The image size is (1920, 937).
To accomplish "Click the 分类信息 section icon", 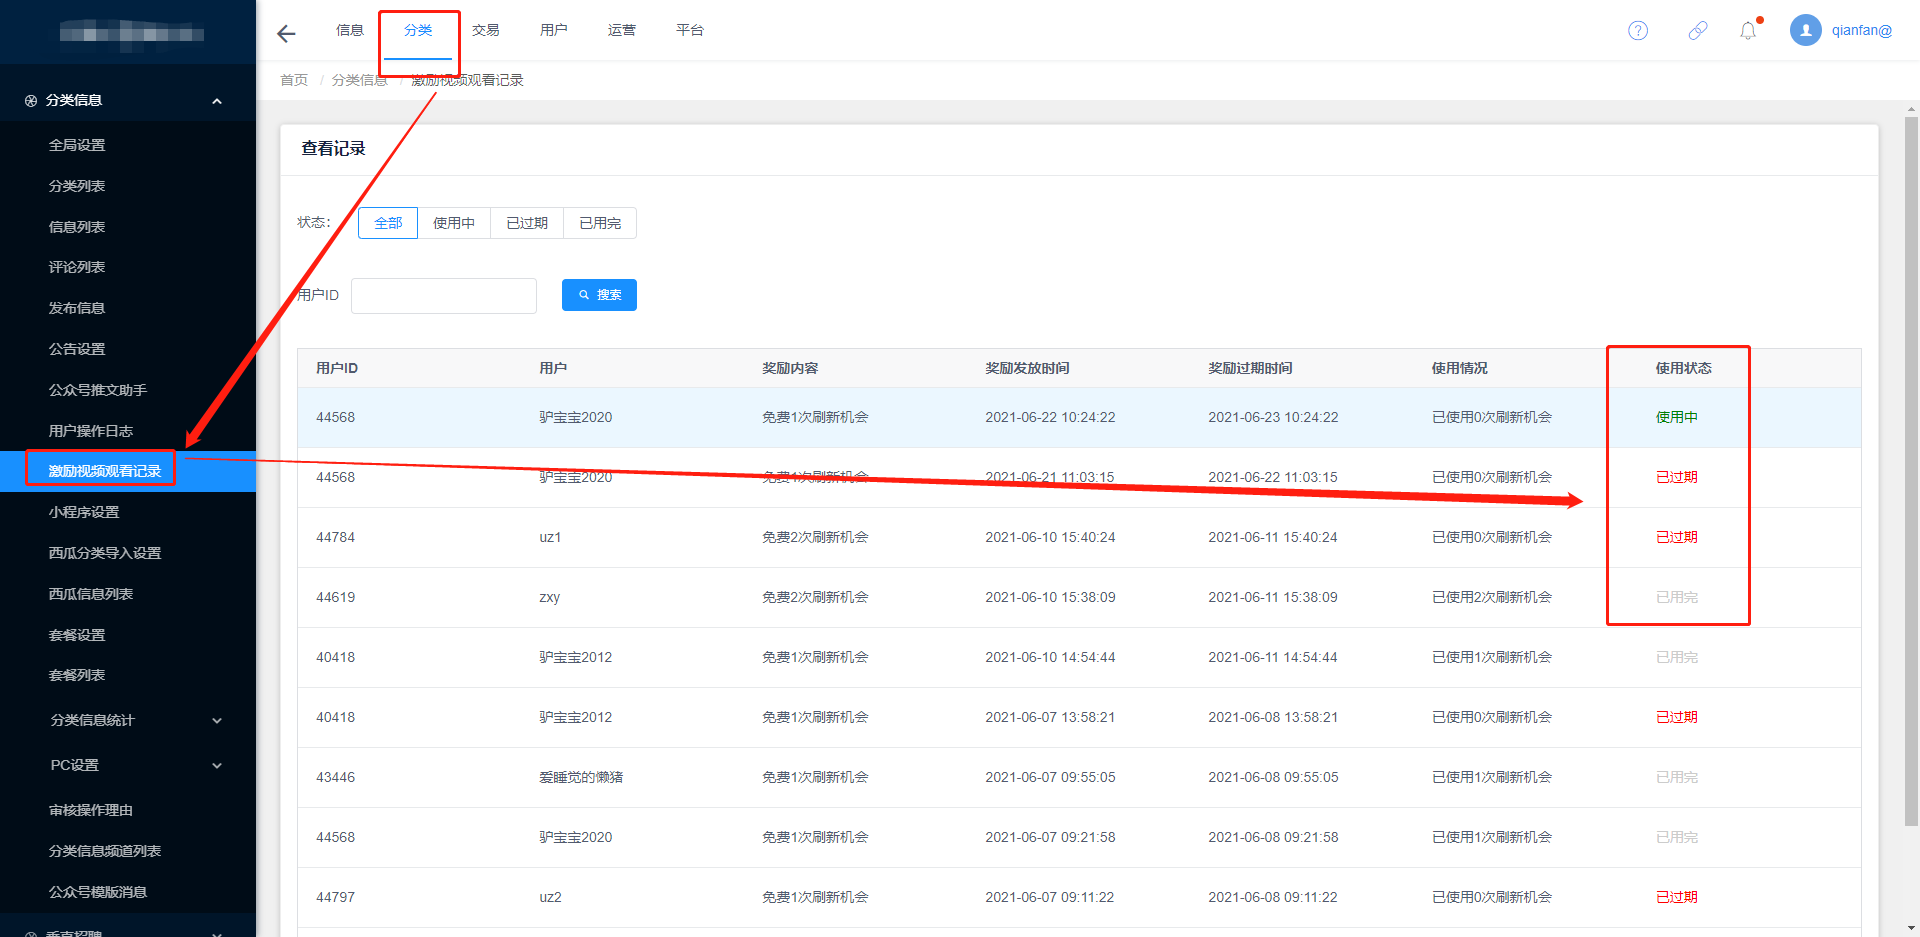I will click(x=31, y=101).
